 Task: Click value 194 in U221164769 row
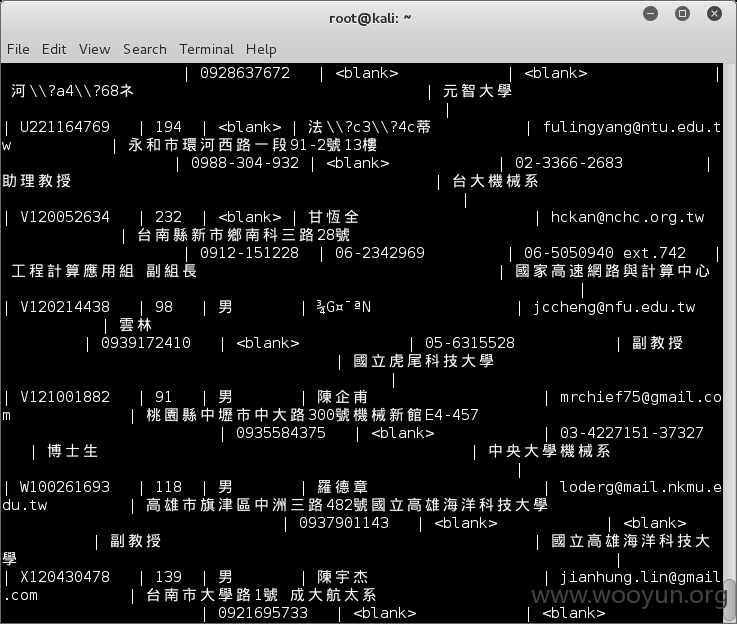(168, 127)
